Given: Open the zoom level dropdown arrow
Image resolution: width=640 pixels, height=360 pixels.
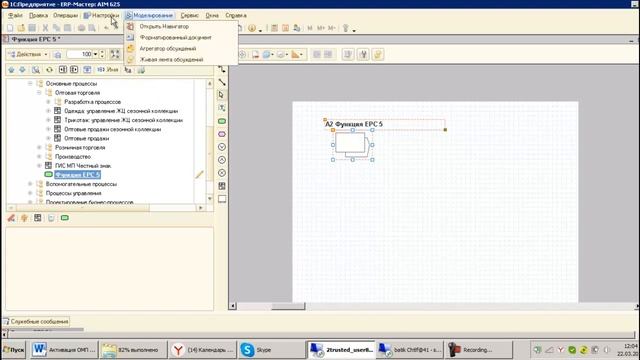Looking at the screenshot, I should (x=96, y=54).
